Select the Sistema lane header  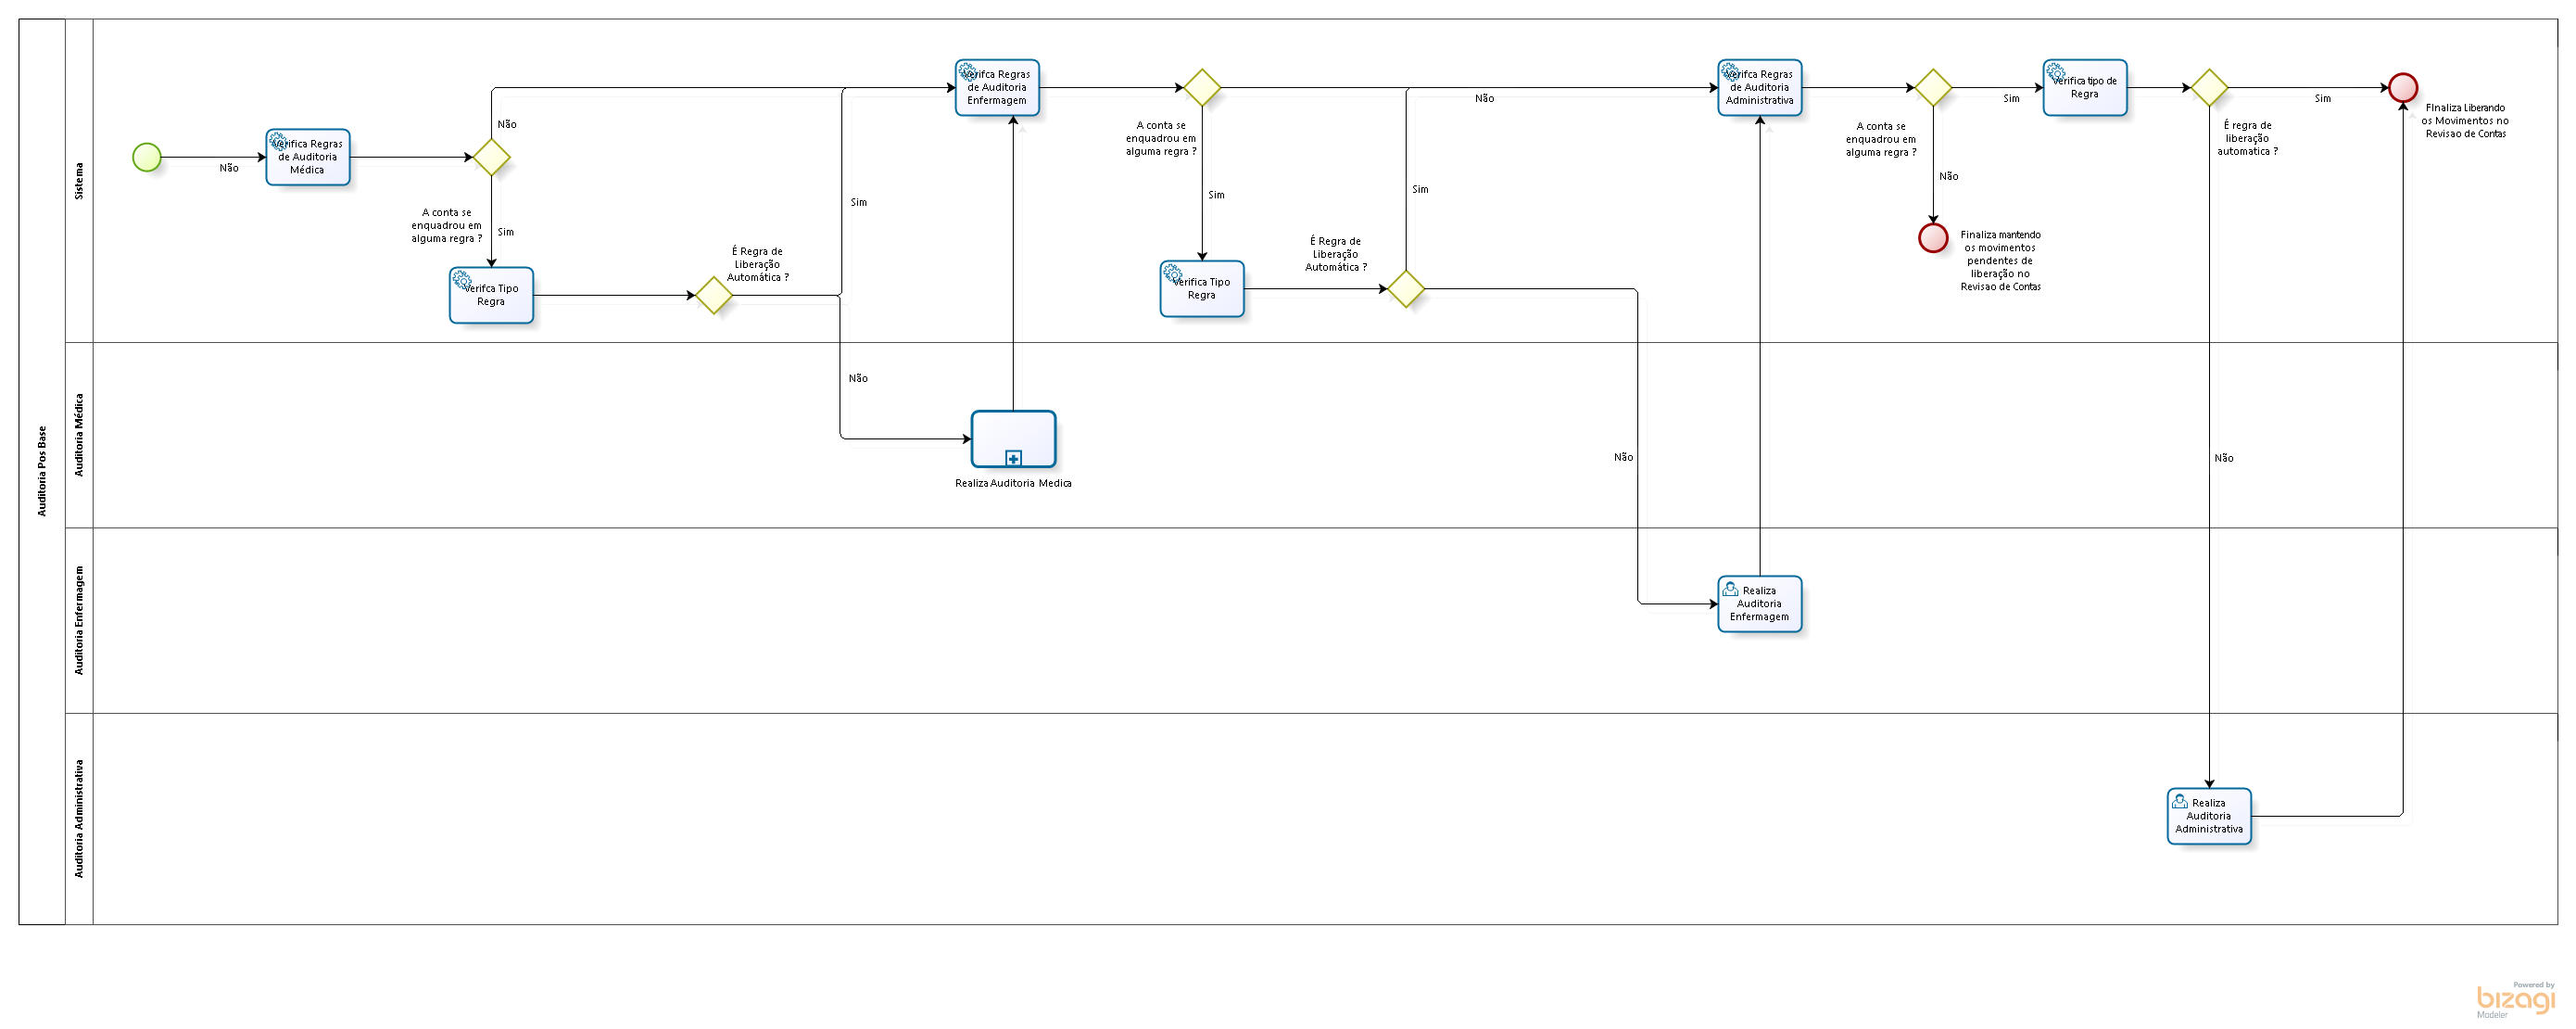(79, 181)
